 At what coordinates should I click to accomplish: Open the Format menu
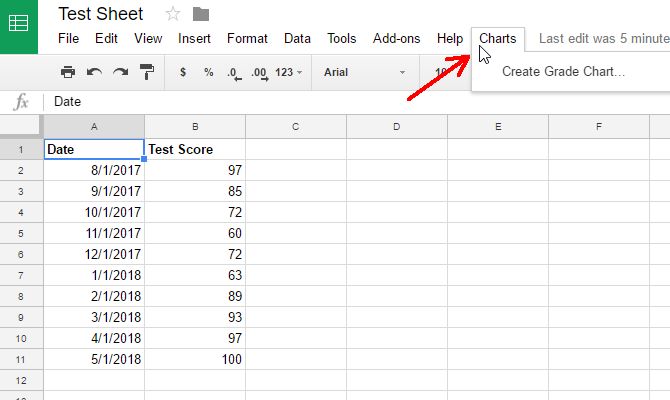pyautogui.click(x=247, y=38)
